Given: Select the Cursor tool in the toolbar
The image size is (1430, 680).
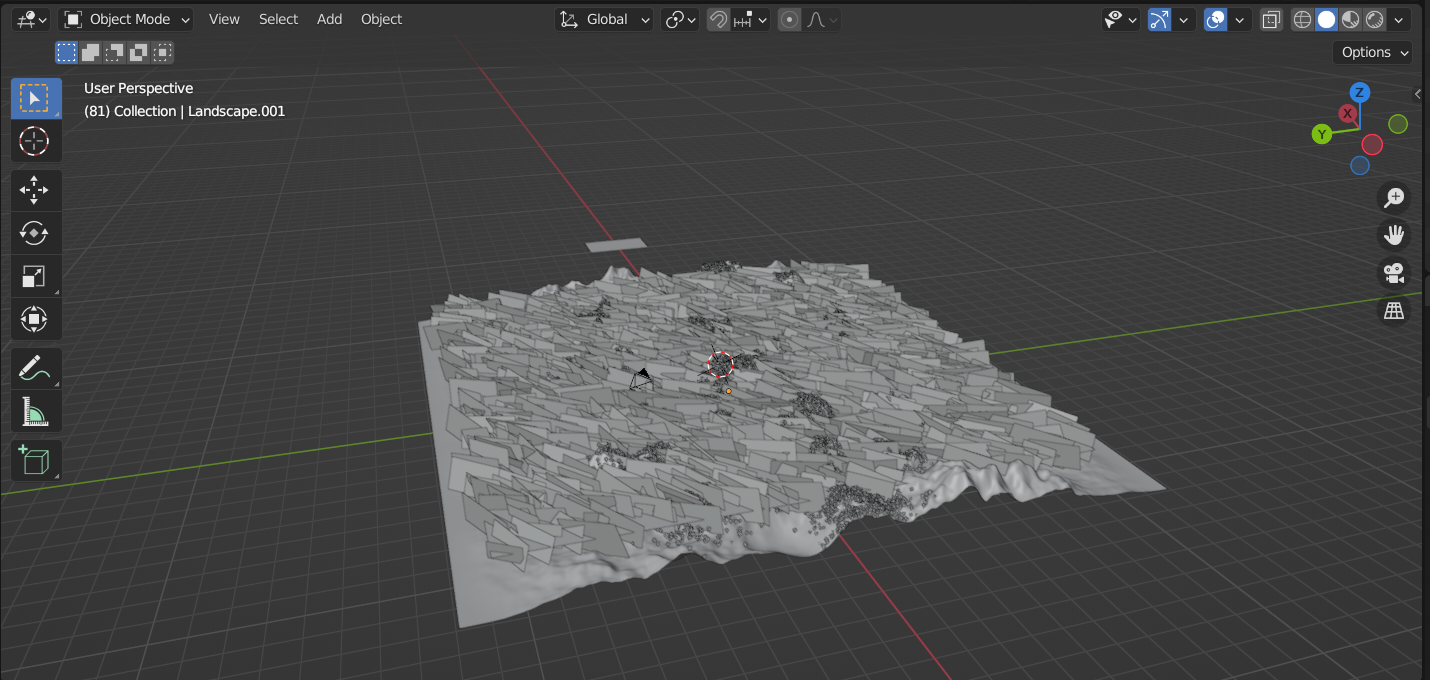Looking at the screenshot, I should tap(35, 141).
